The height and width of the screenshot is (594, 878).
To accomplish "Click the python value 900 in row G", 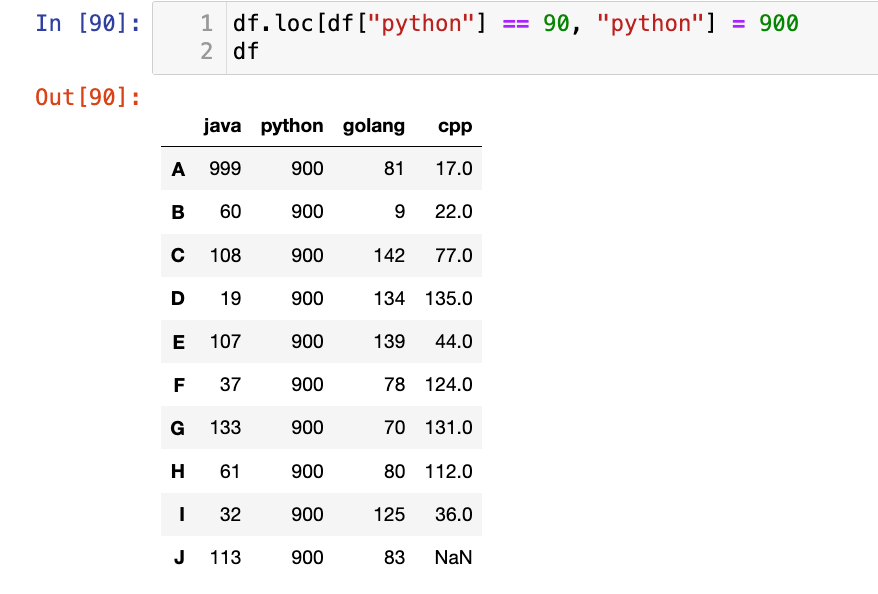I will click(307, 428).
